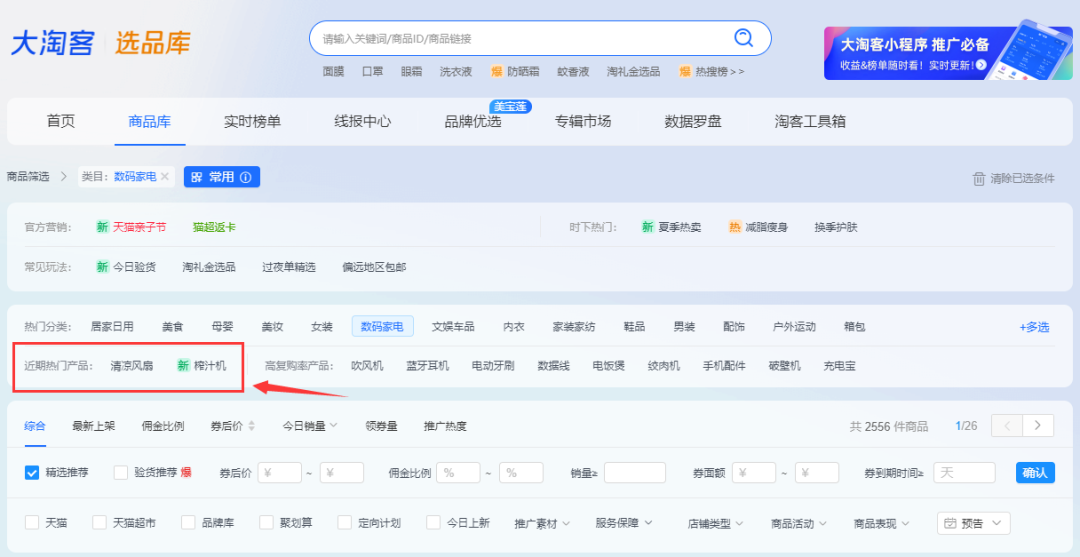This screenshot has height=557, width=1080.
Task: Remove the 数码家电 category filter tag
Action: click(x=165, y=177)
